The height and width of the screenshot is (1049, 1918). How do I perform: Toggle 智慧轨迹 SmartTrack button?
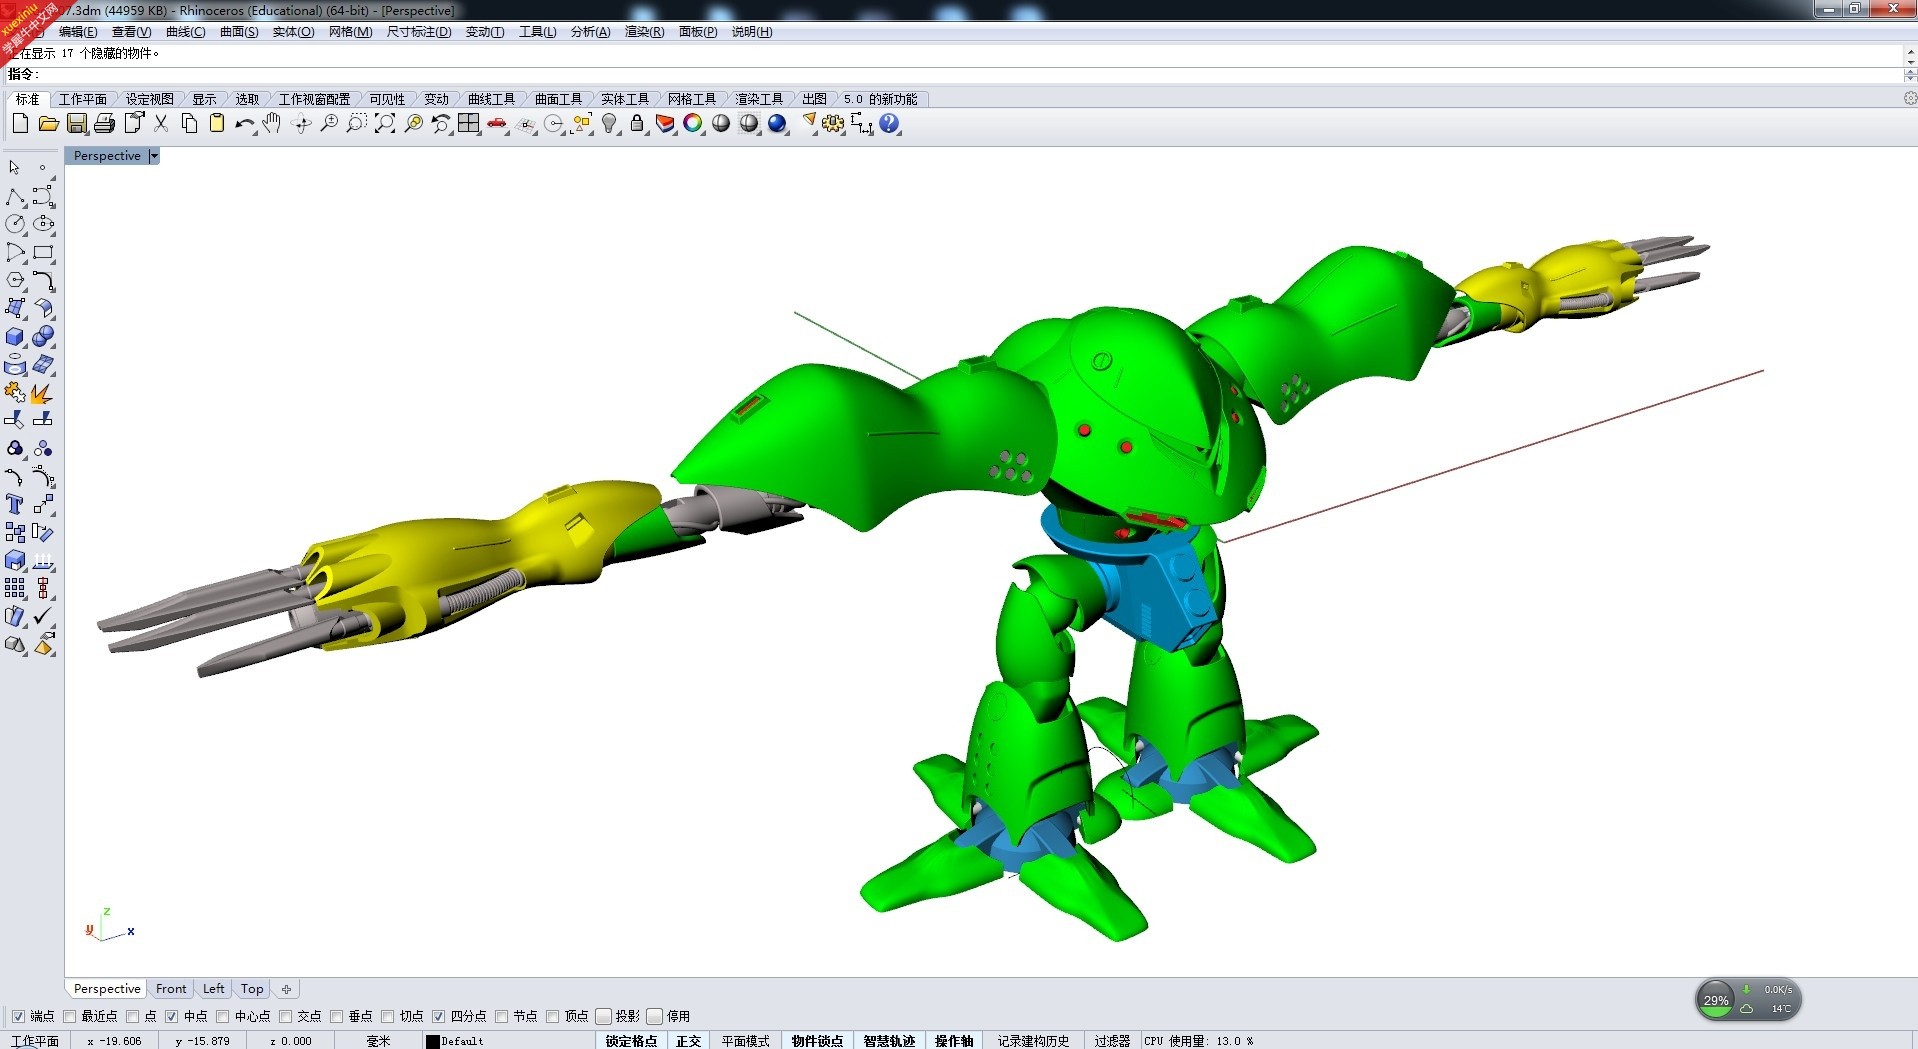point(889,1041)
